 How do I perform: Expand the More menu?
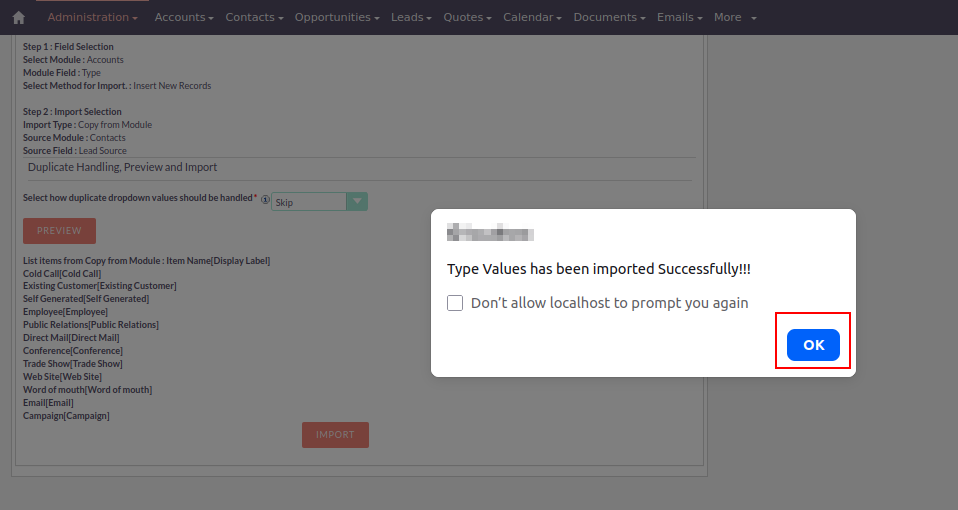point(735,17)
